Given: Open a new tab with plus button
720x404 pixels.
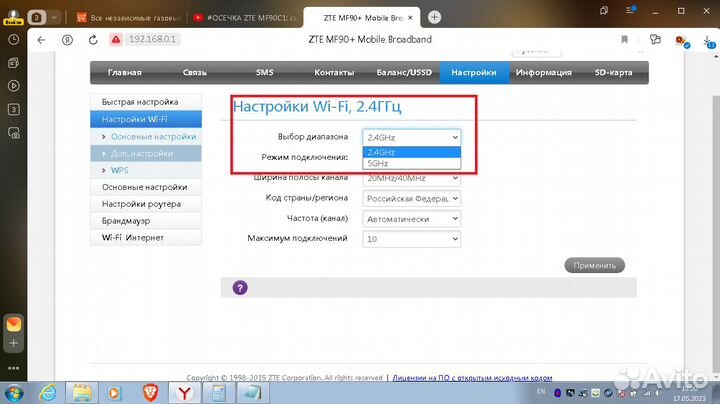Looking at the screenshot, I should (x=434, y=17).
